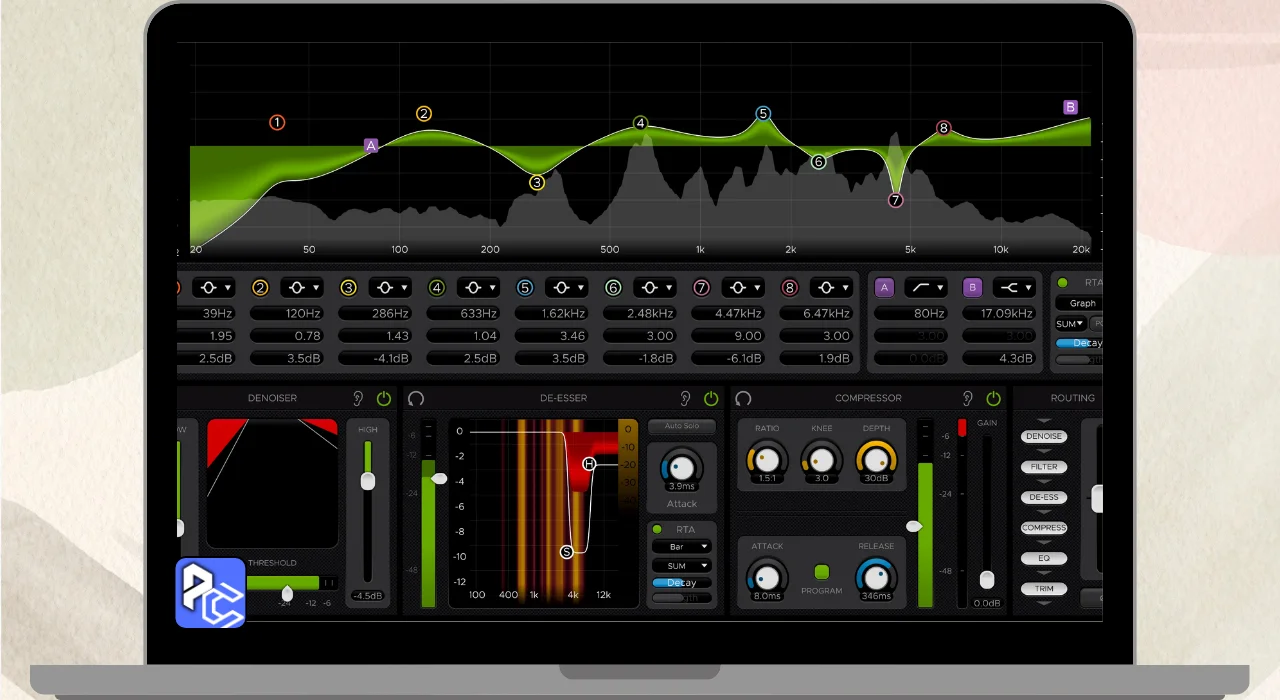Select EQ band node 2 on graph
Screen dimensions: 1280x700
(x=424, y=113)
